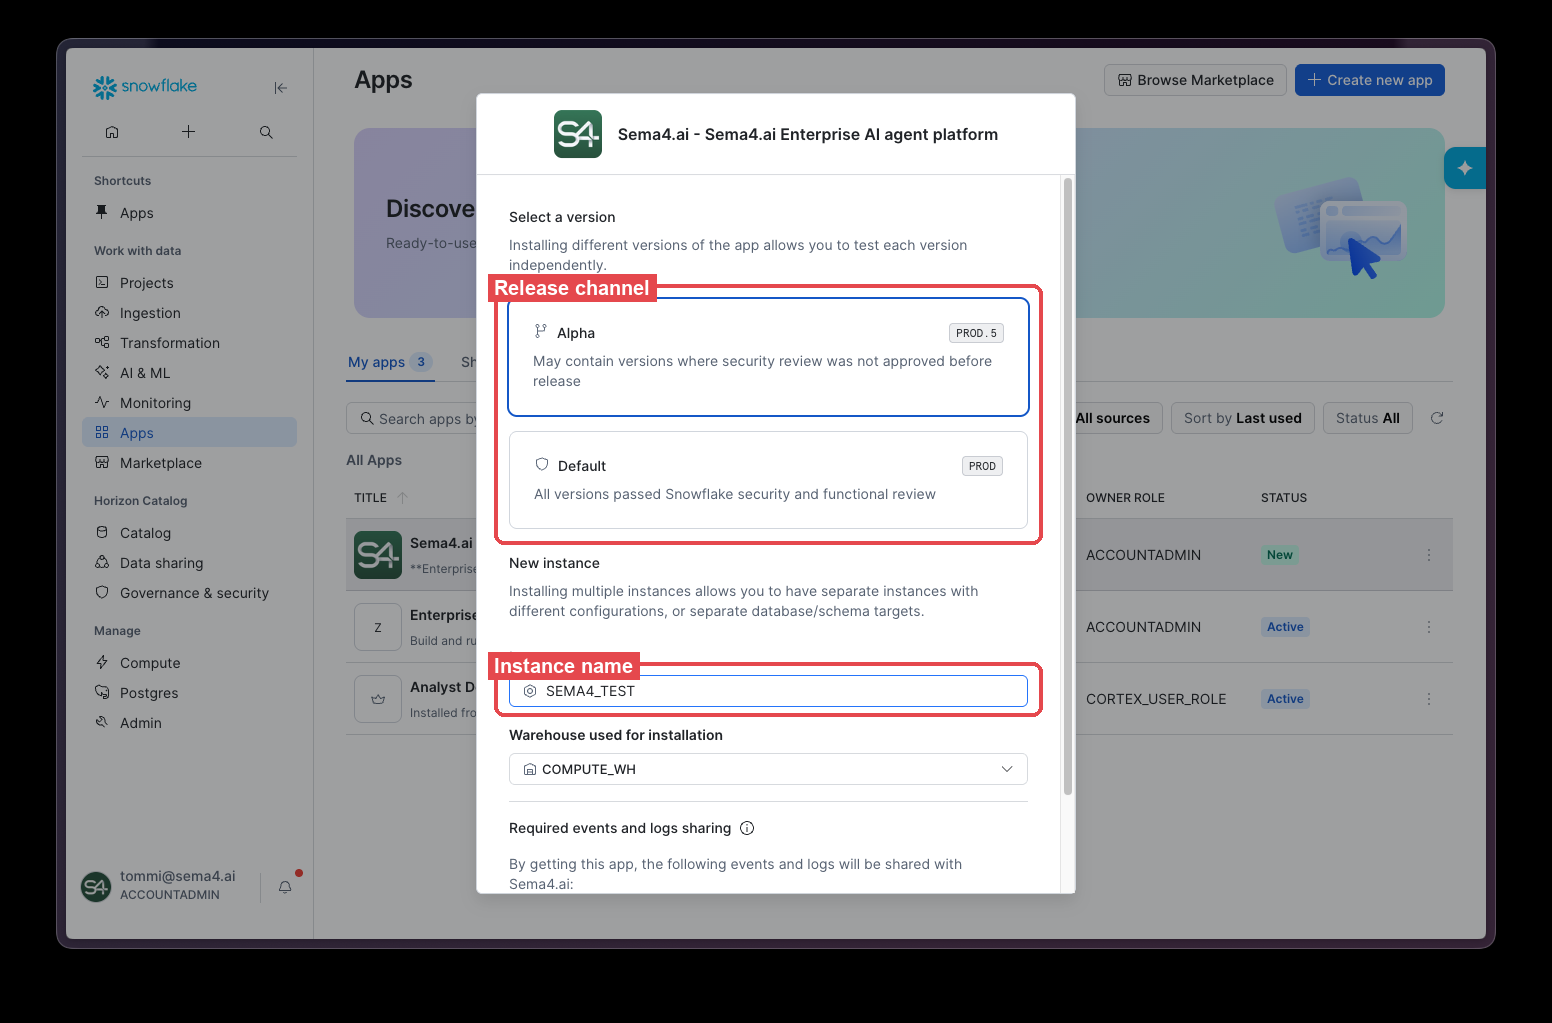1552x1023 pixels.
Task: Click the OWNER ROLE column header
Action: coord(1126,498)
